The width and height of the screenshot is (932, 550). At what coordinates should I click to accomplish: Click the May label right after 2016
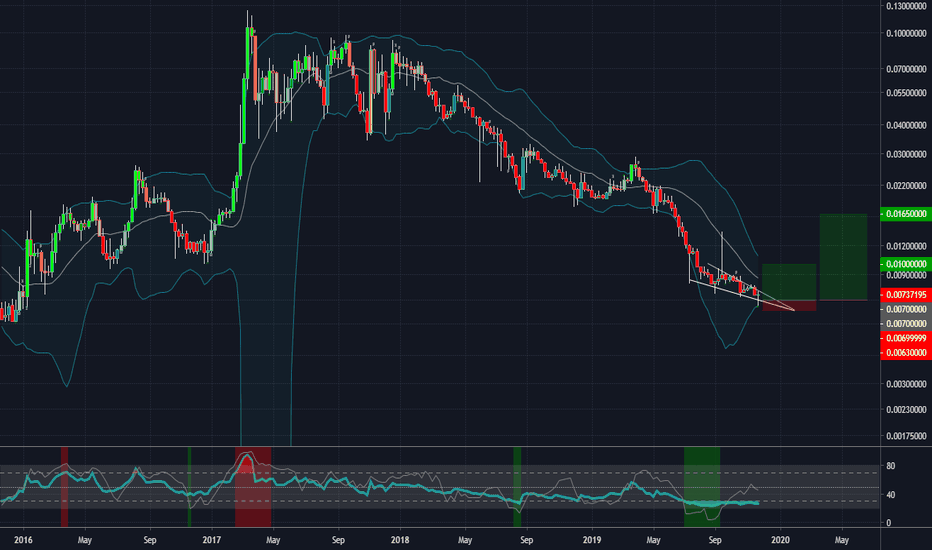pos(84,540)
